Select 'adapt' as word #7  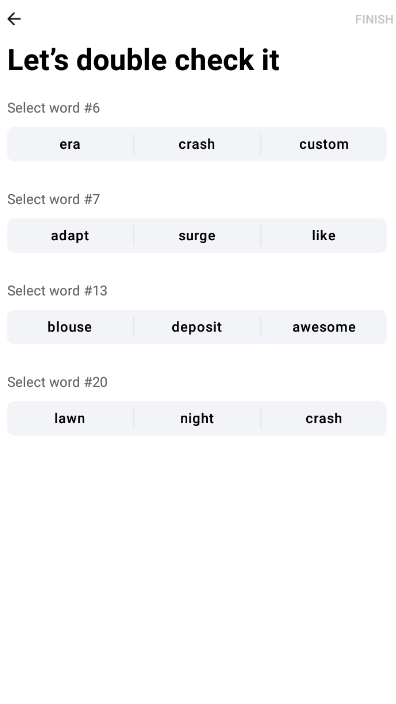click(70, 236)
